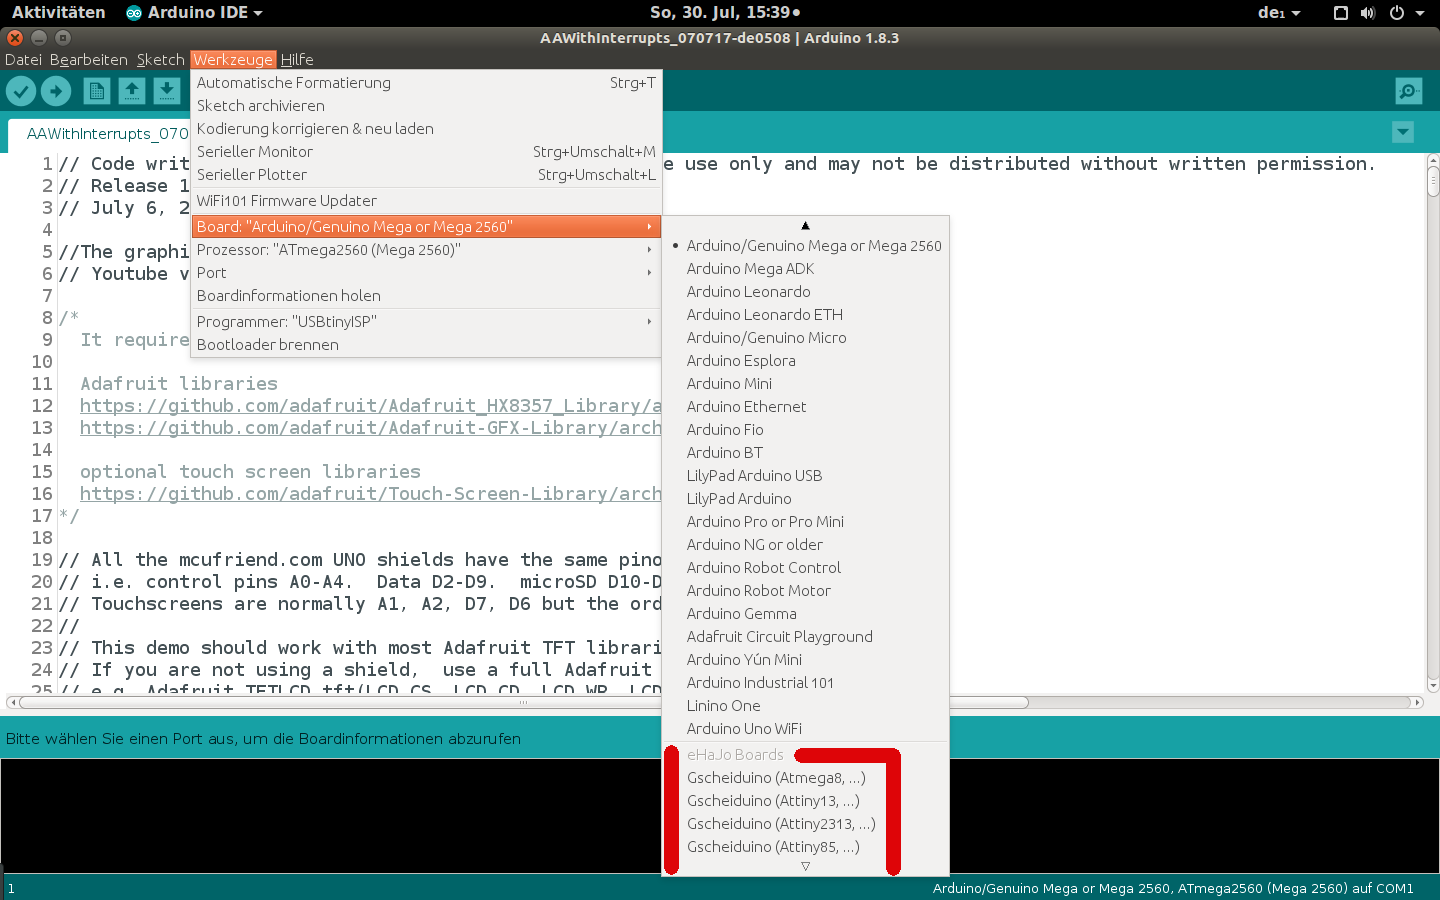Choose Gscheiduino (Atmega8, ...) board
The image size is (1440, 900).
coord(806,778)
